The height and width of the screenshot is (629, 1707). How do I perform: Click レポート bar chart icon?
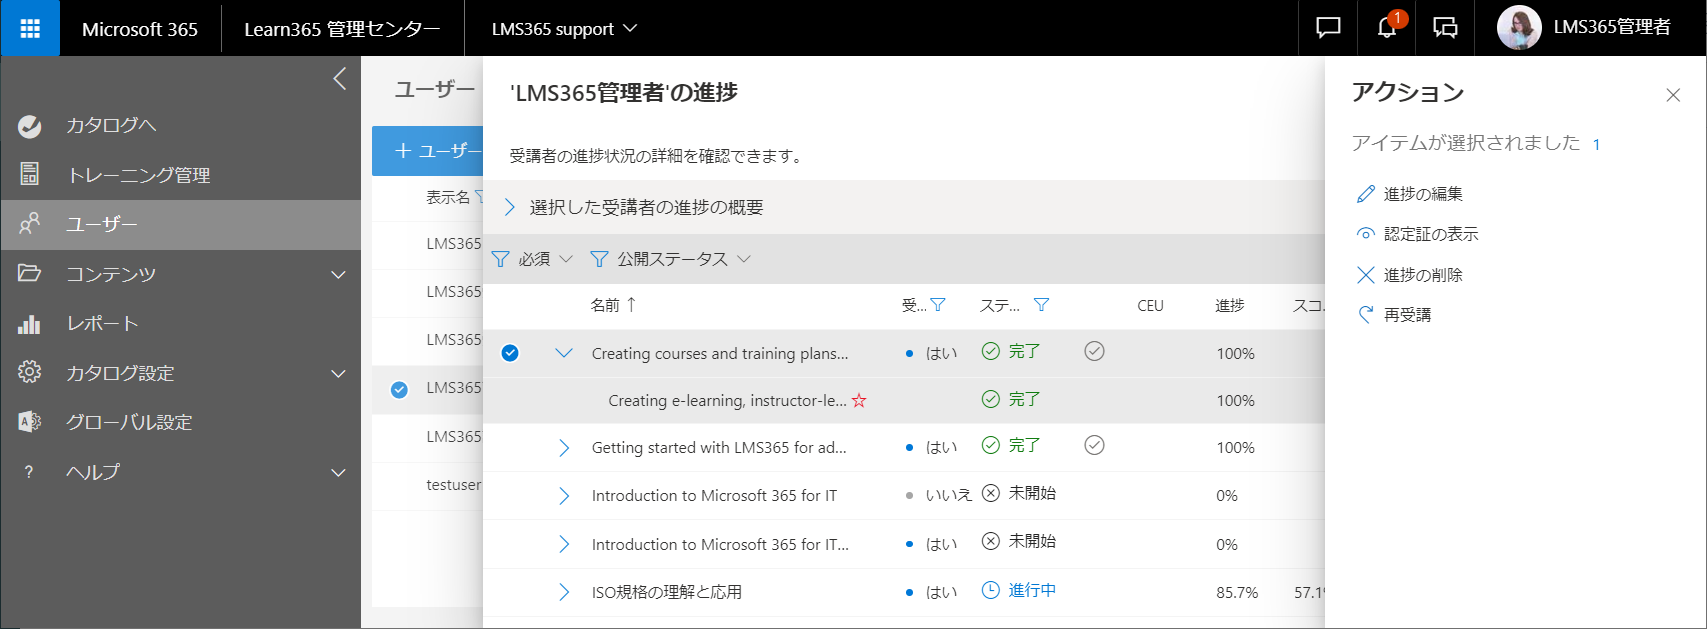point(30,323)
